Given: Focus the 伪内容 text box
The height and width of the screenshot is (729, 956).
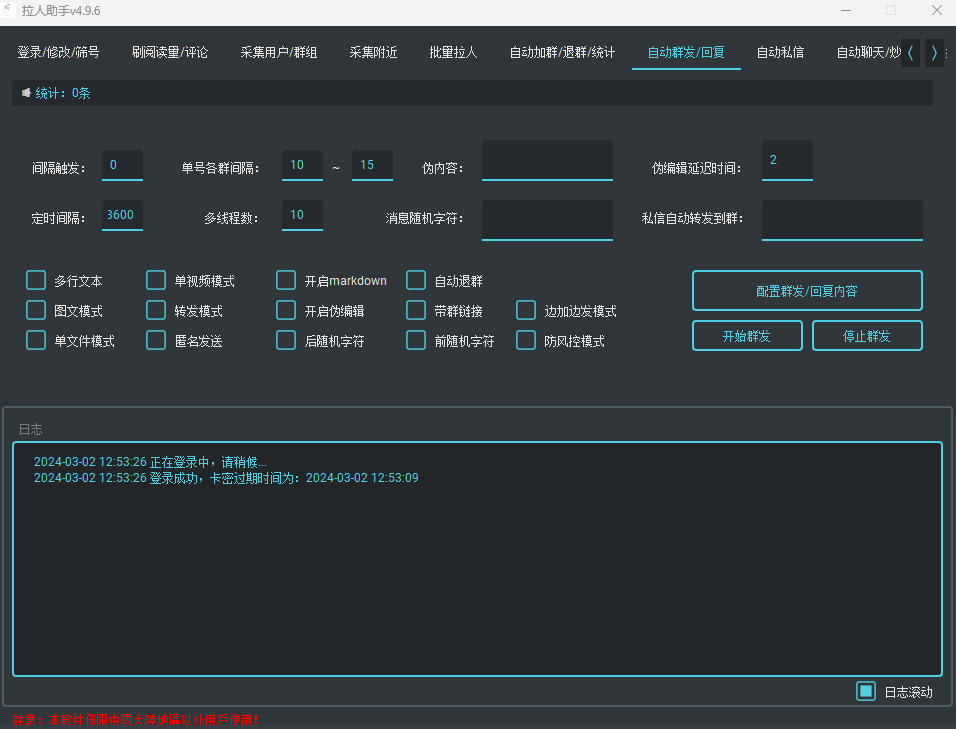Looking at the screenshot, I should pos(547,160).
